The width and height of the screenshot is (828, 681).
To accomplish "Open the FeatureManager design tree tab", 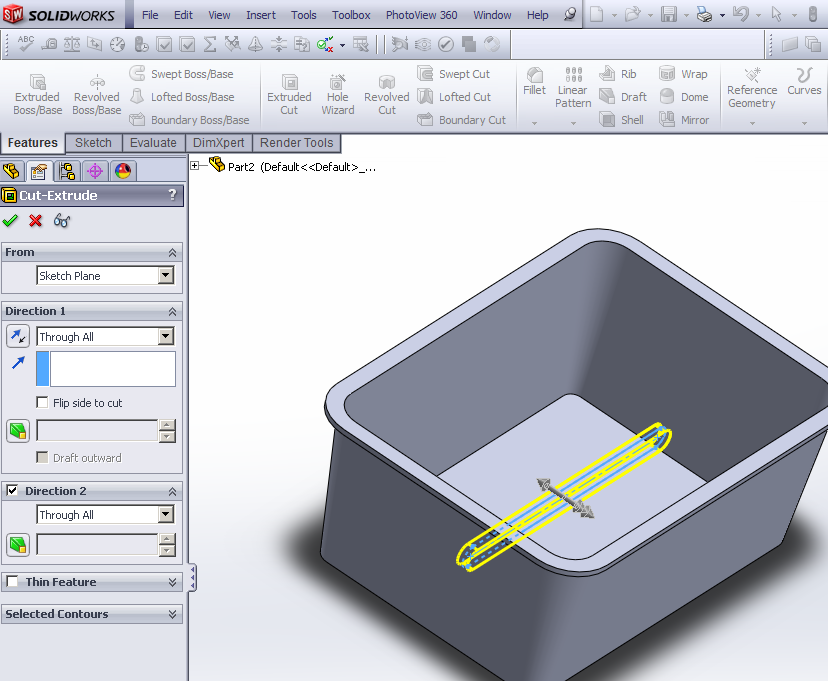I will coord(12,171).
